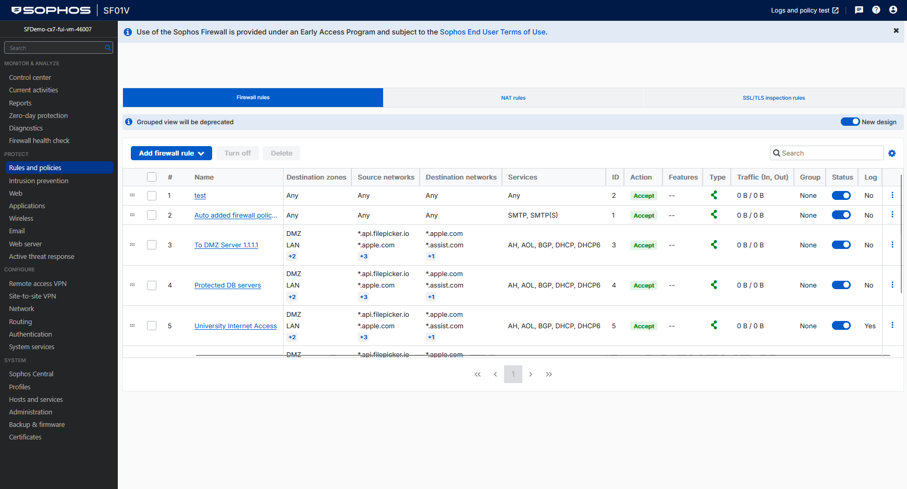Viewport: 907px width, 489px height.
Task: Open more options for Auto added firewall policy
Action: pyautogui.click(x=892, y=215)
